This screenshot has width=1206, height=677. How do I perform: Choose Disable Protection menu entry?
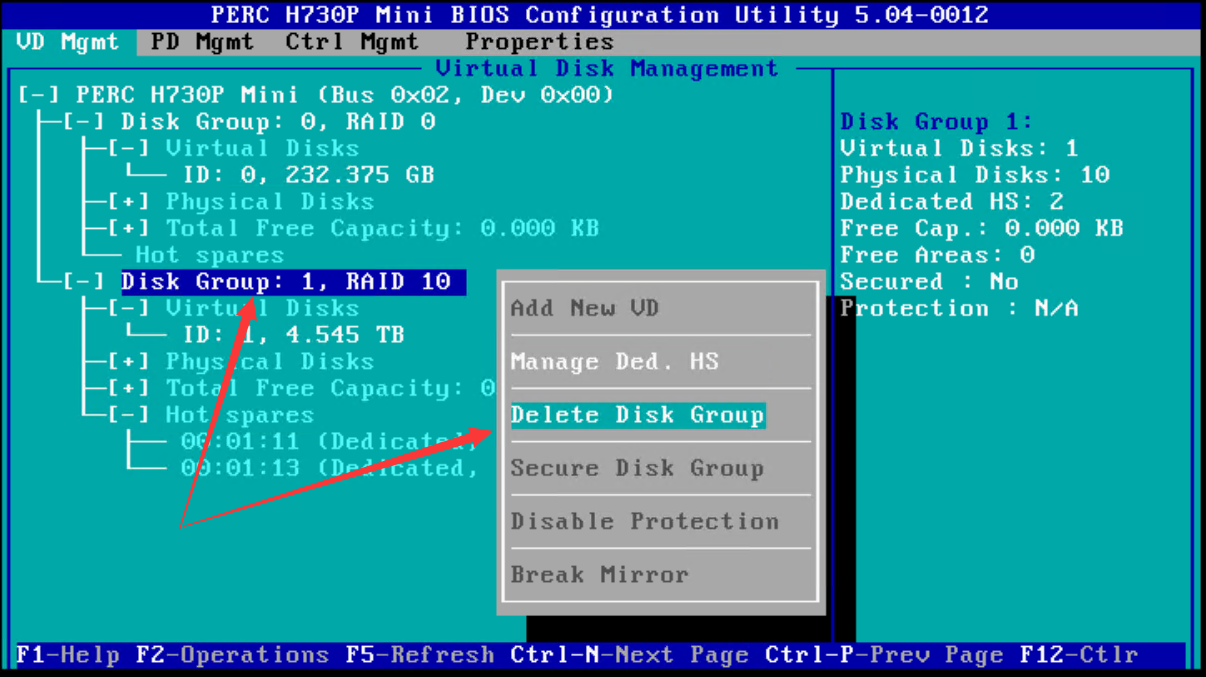[x=645, y=521]
